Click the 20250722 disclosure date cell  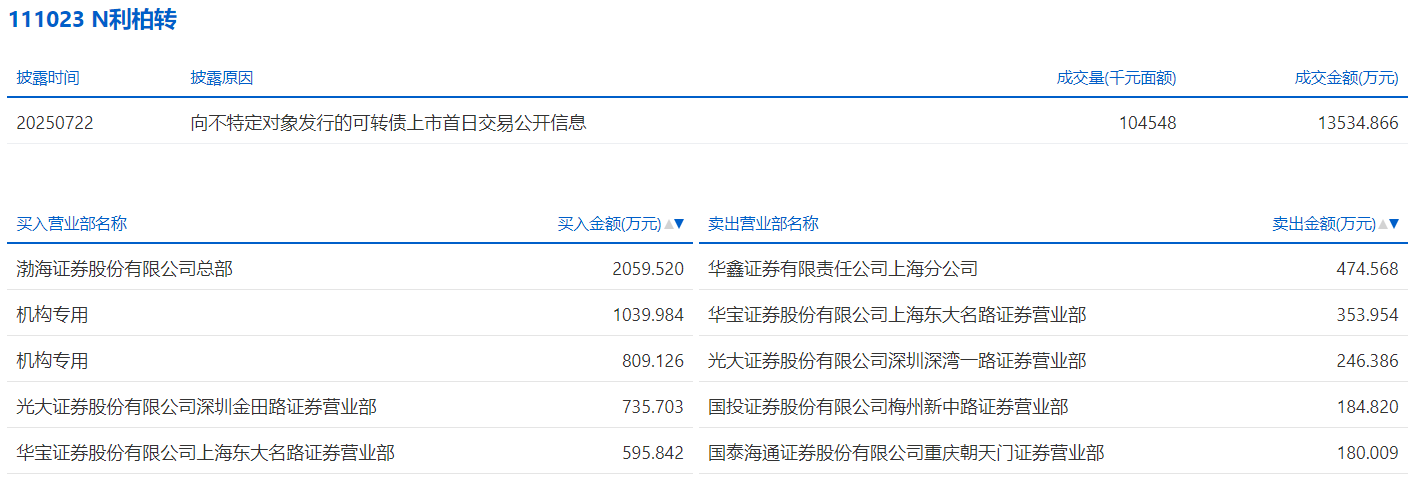click(x=55, y=124)
